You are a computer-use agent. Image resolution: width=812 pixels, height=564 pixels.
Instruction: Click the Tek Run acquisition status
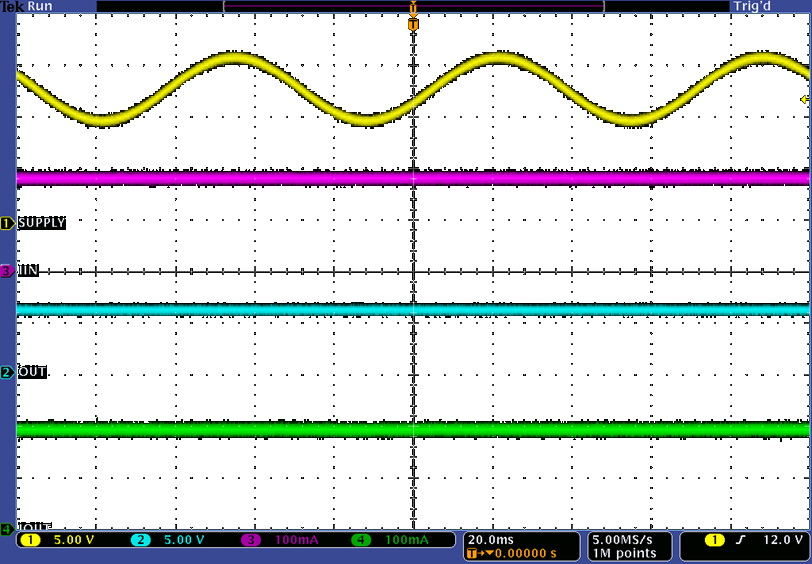(x=26, y=7)
